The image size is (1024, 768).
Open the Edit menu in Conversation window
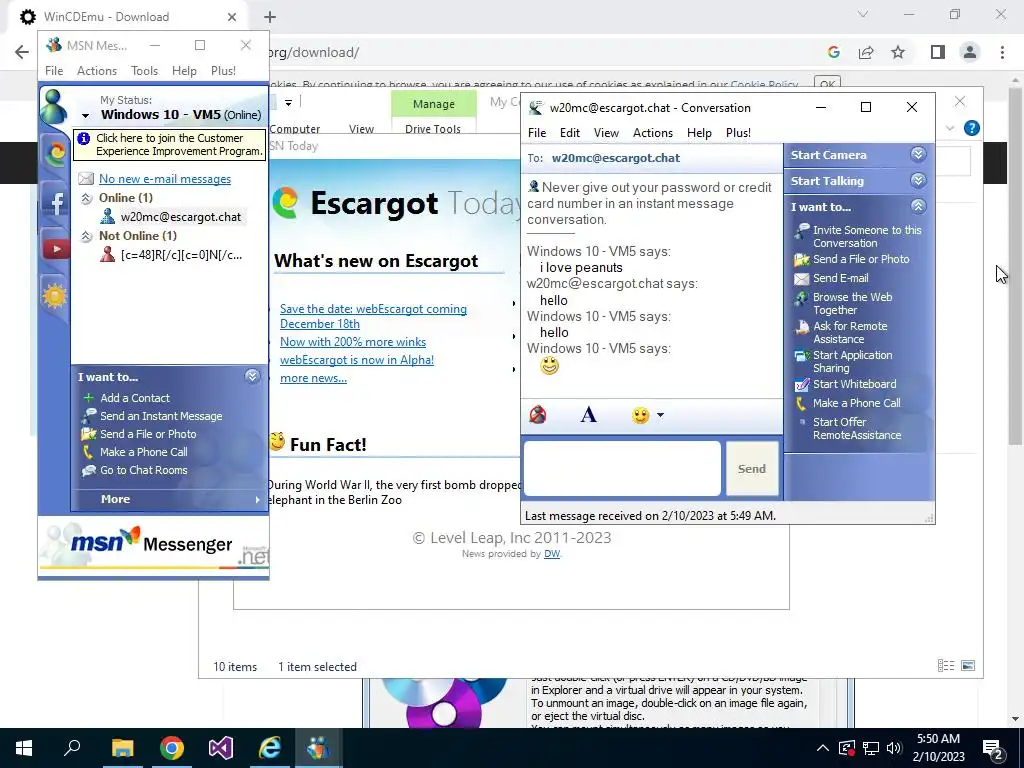569,133
